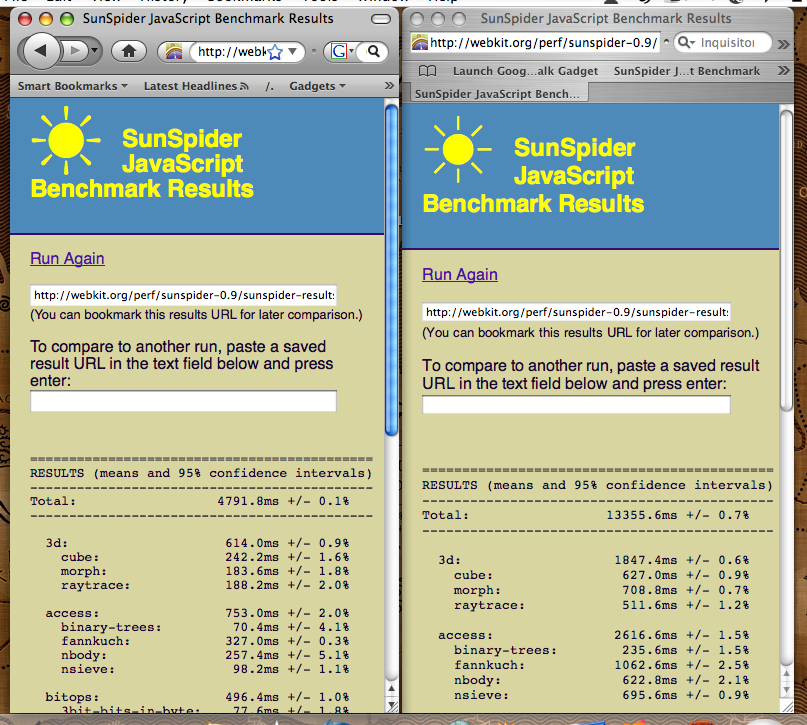Click the site favicon in the left address bar
The height and width of the screenshot is (725, 807).
pos(174,51)
